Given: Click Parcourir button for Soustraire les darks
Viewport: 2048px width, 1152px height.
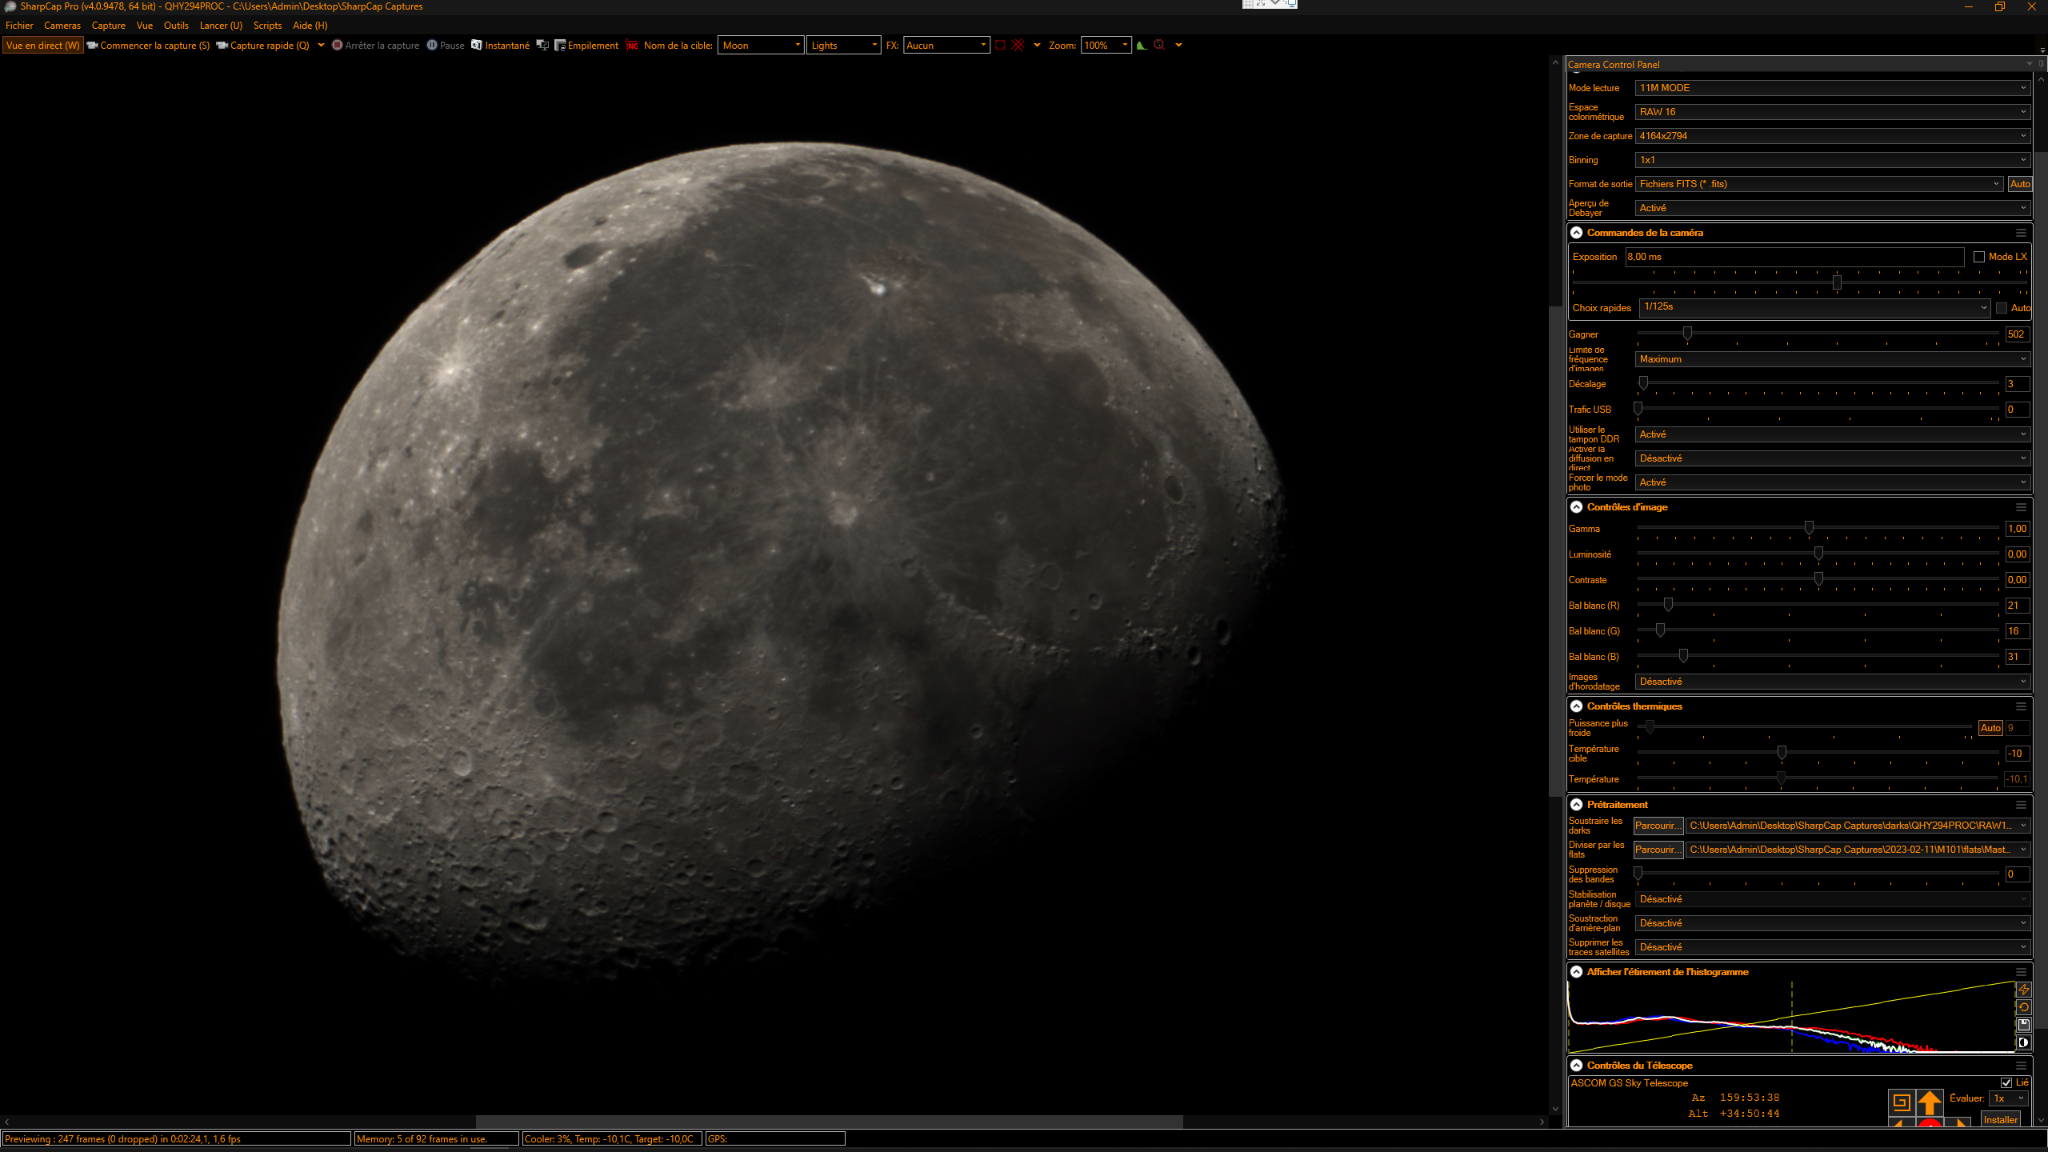Looking at the screenshot, I should [x=1657, y=826].
